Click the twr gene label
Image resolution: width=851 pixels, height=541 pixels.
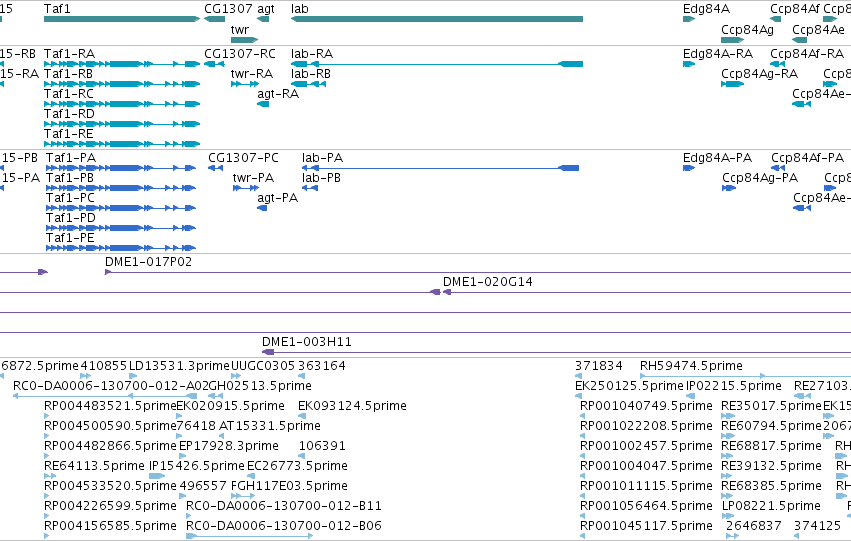click(239, 29)
